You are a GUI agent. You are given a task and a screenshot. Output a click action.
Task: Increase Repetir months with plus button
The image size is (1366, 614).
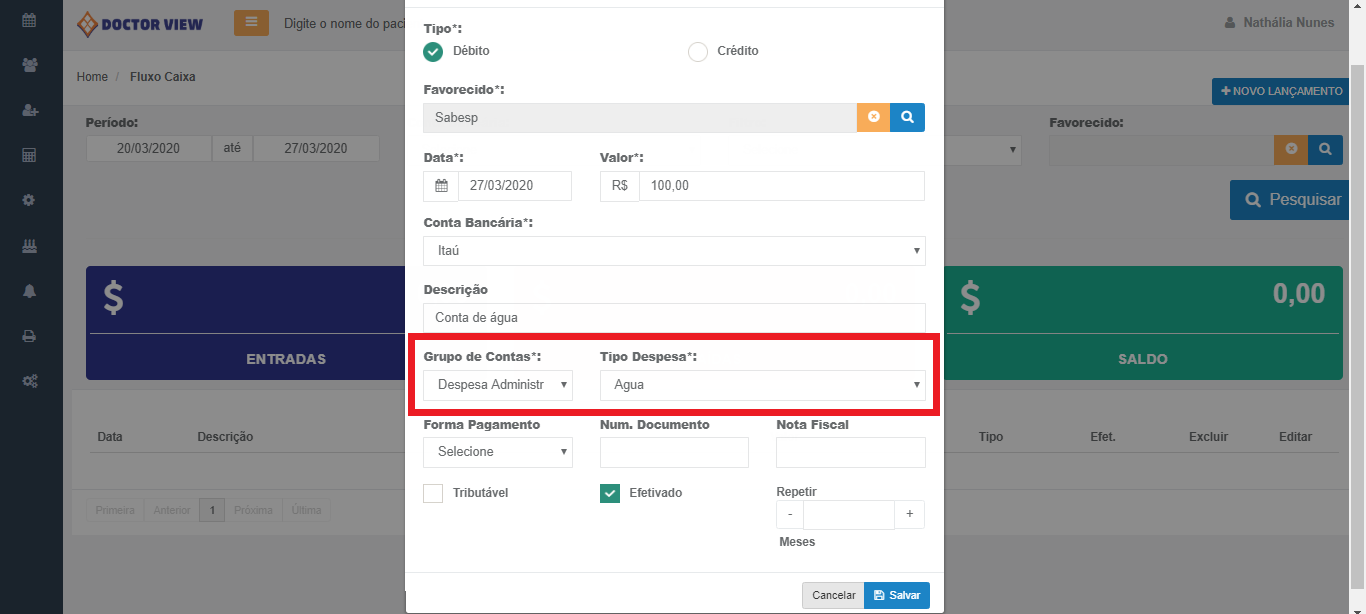(x=909, y=514)
